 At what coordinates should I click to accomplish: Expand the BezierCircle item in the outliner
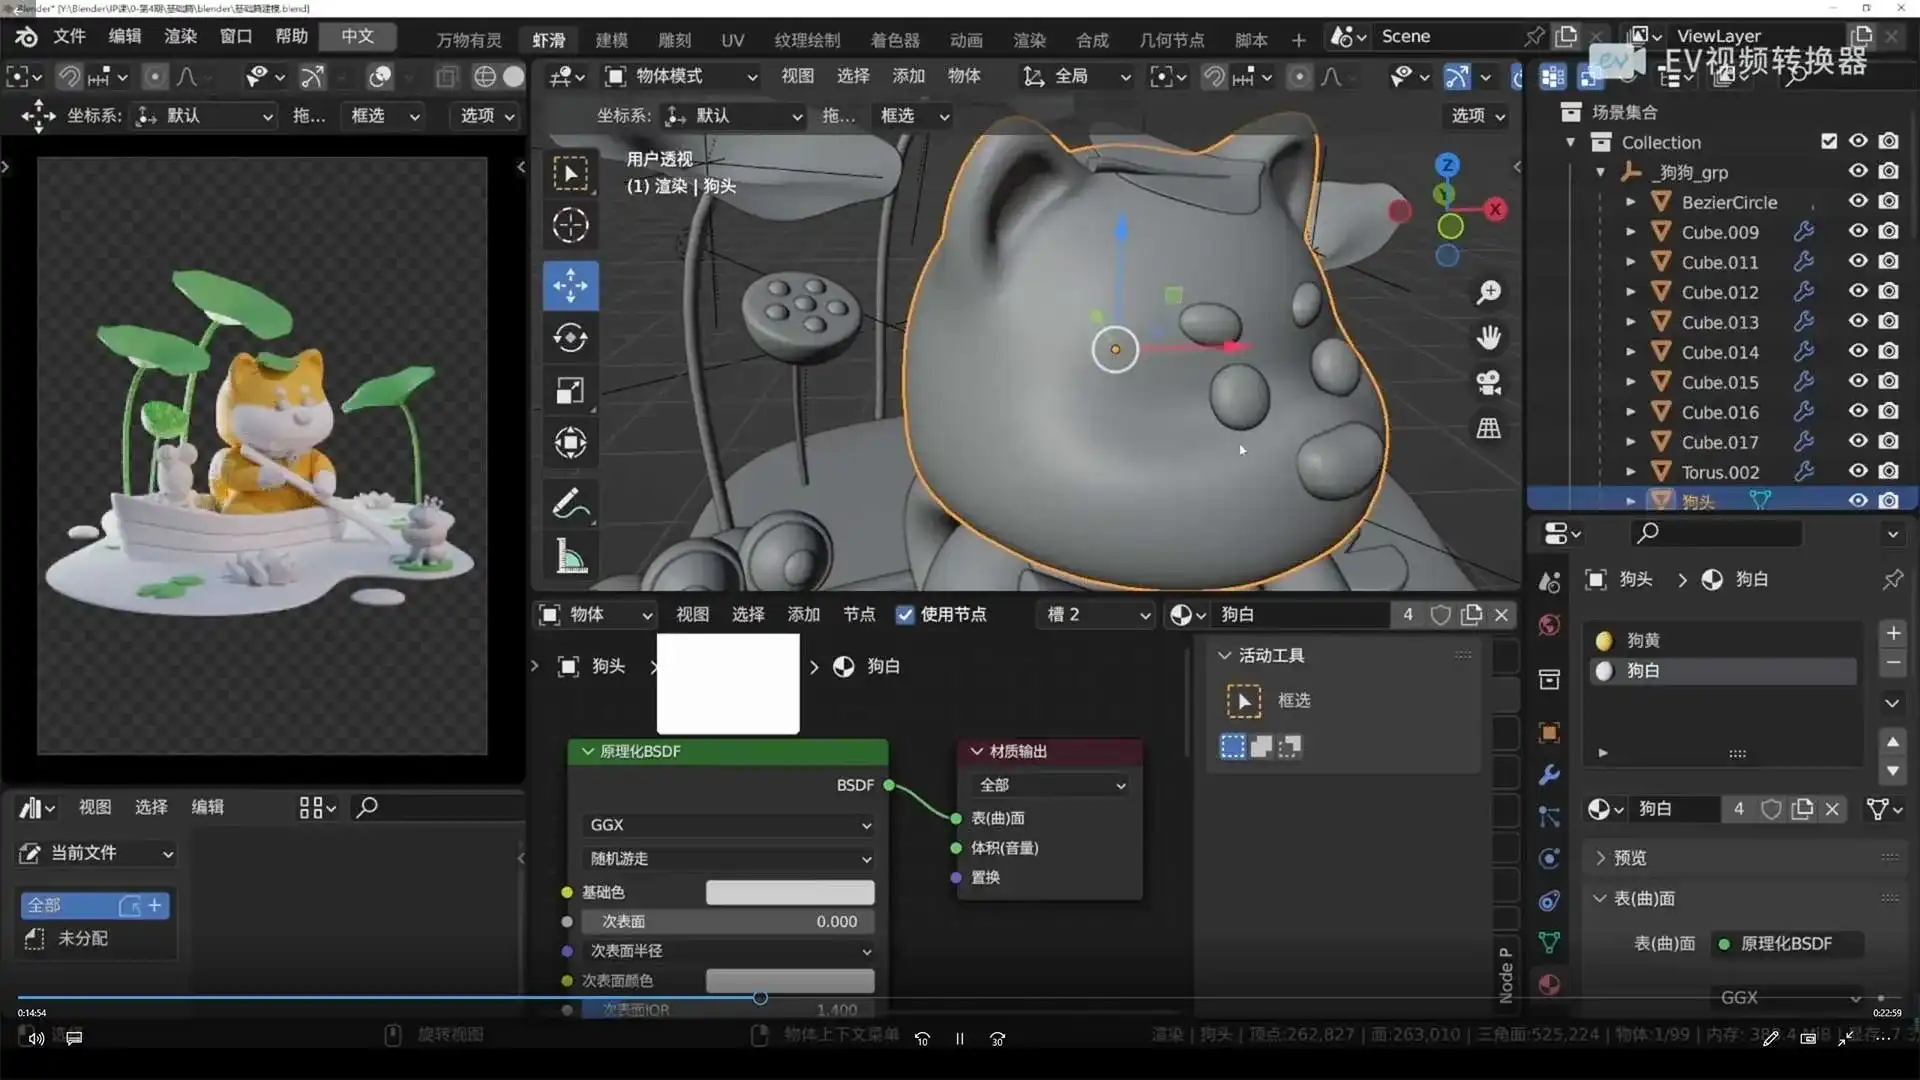point(1632,201)
